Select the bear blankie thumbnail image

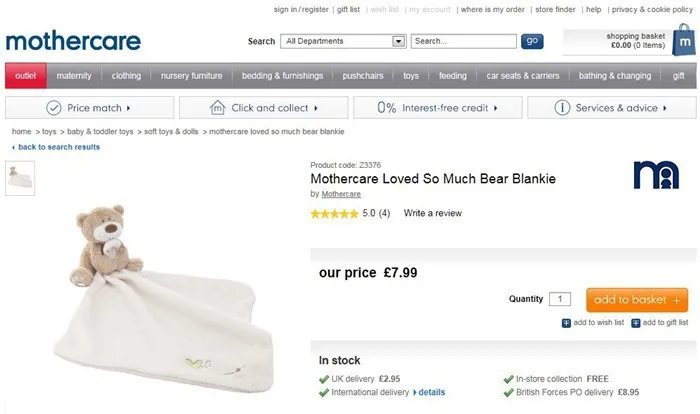tap(20, 177)
